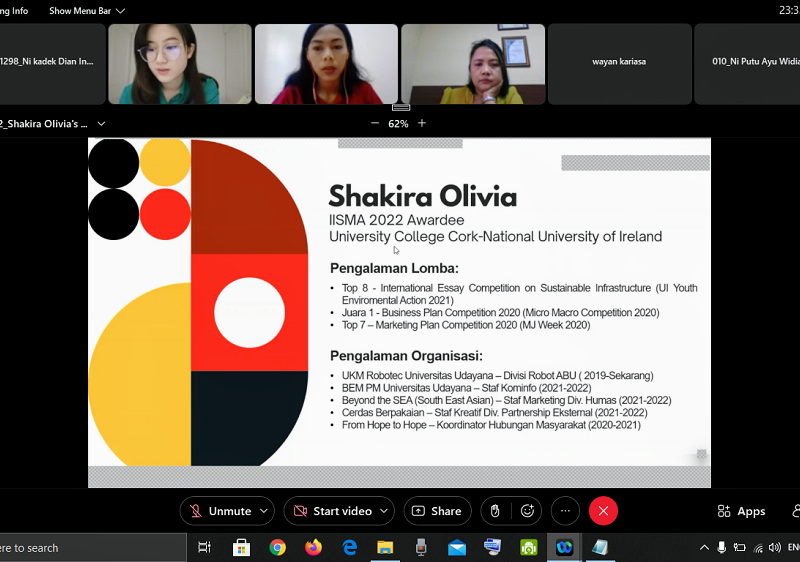Viewport: 800px width, 562px height.
Task: Click the battery status tray icon
Action: coord(739,548)
